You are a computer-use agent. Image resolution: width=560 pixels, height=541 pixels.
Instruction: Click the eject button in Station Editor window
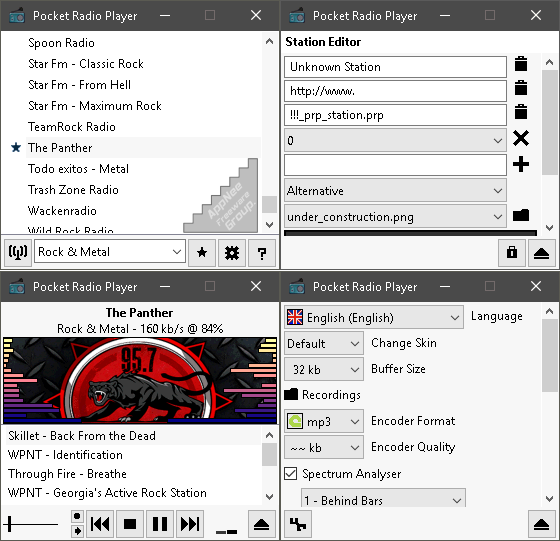coord(541,253)
